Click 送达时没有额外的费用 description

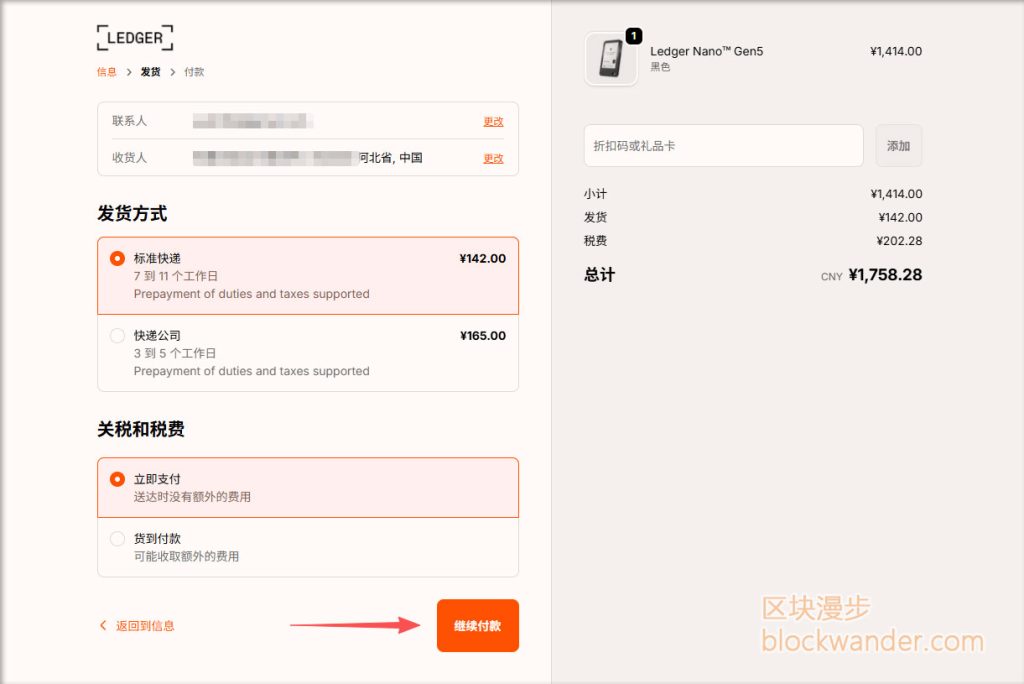click(192, 497)
